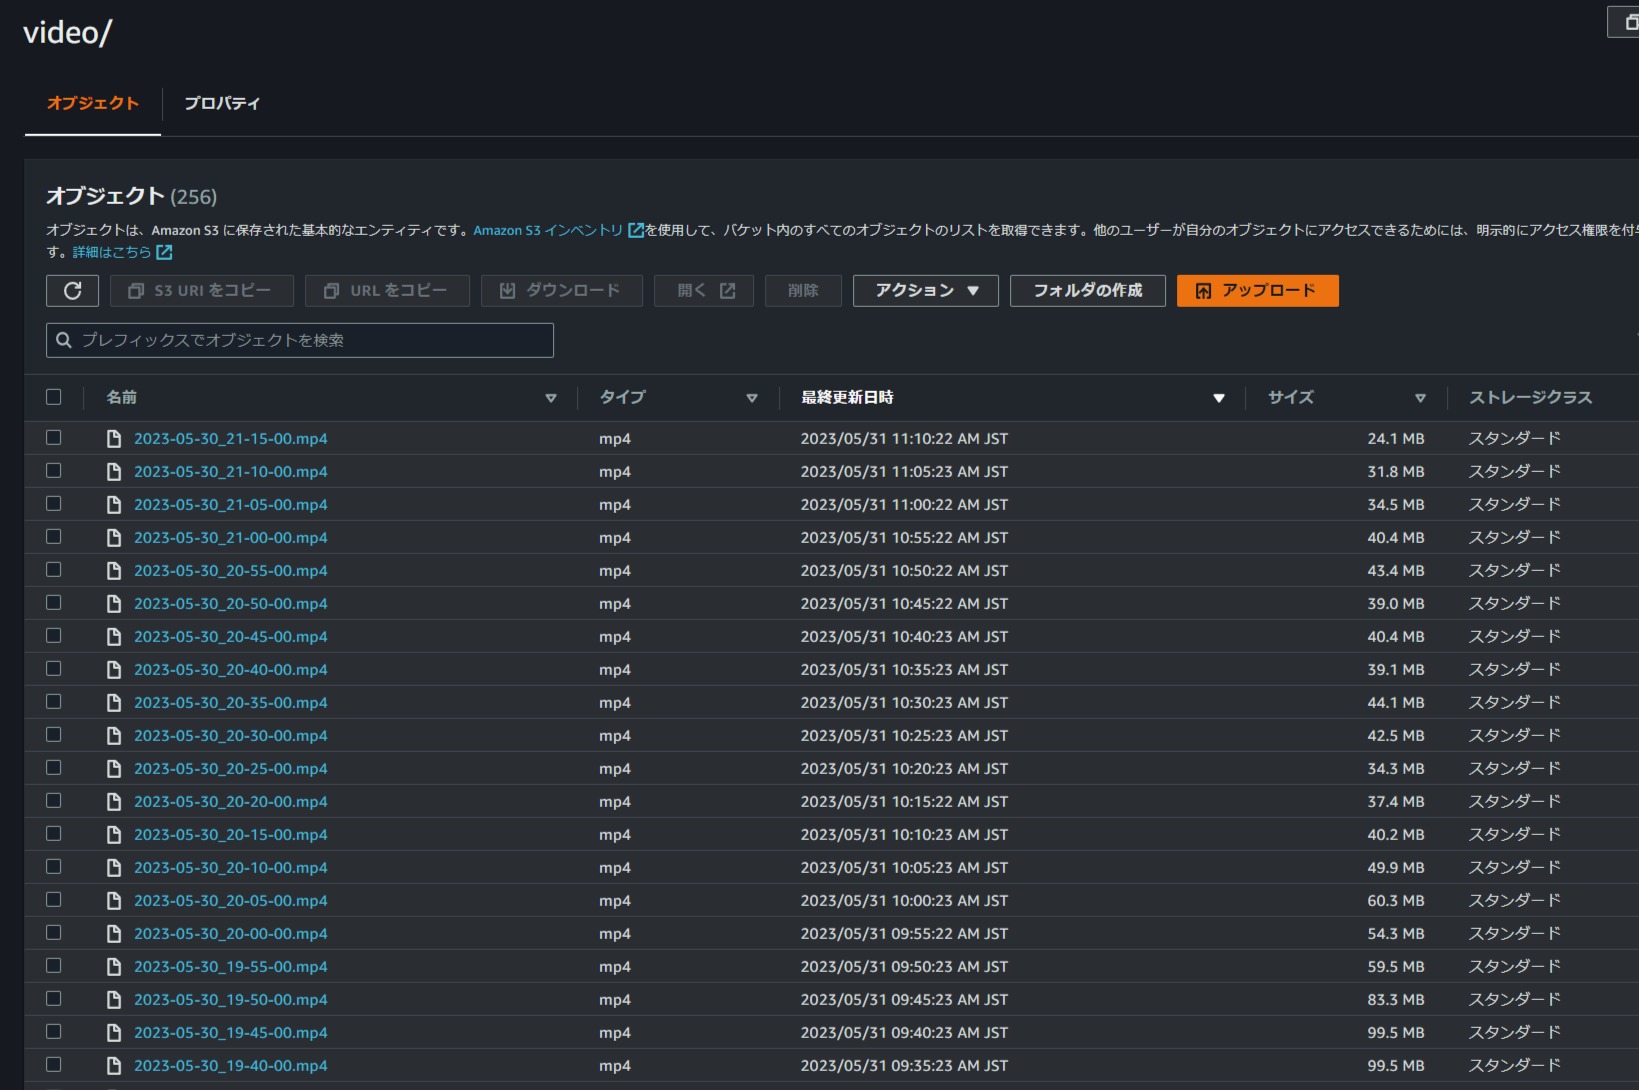Open the アクション dropdown menu

[x=924, y=290]
